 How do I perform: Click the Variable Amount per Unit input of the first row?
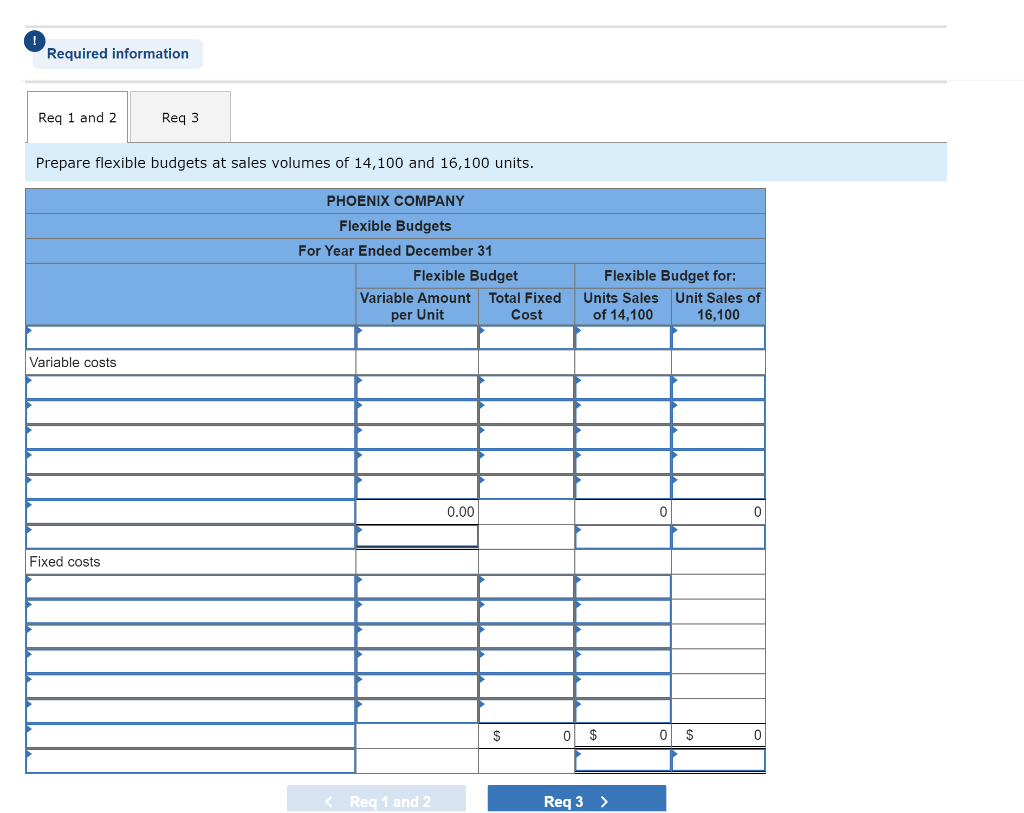[x=416, y=387]
